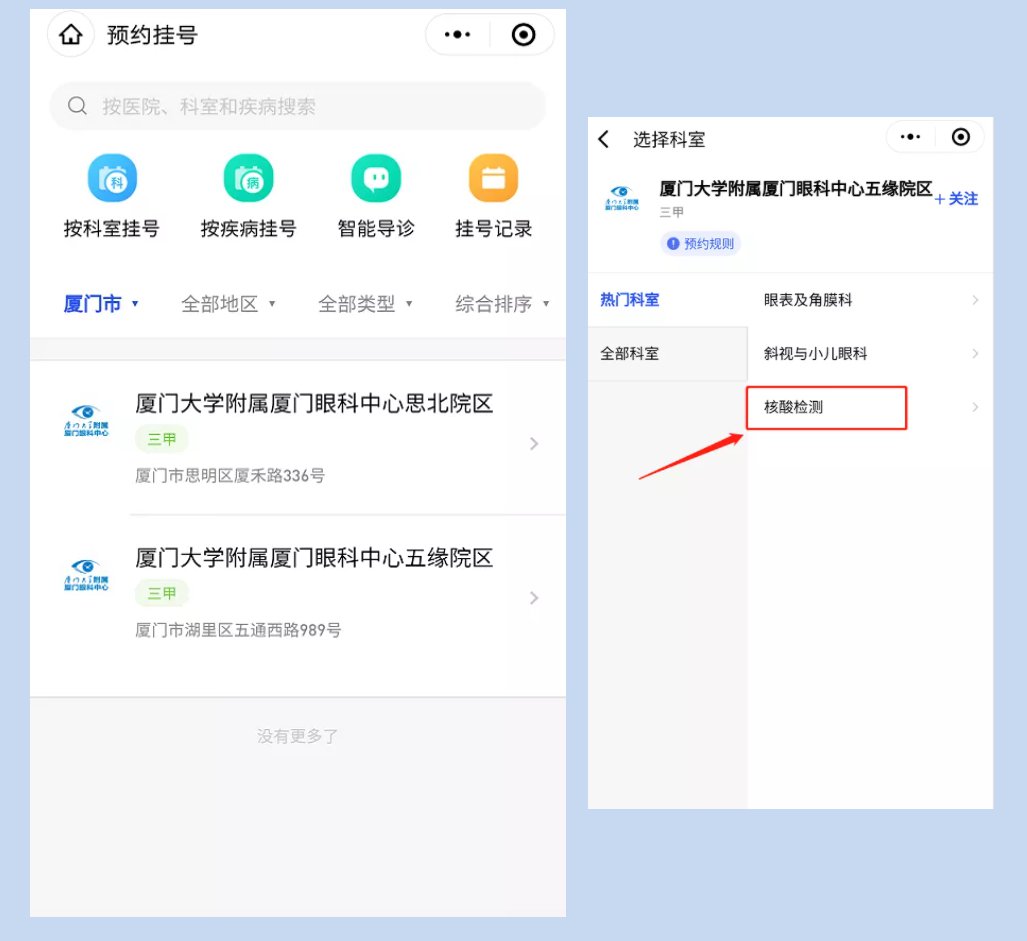Tap the 智能导诊 smart guide icon
Image resolution: width=1027 pixels, height=941 pixels.
[x=376, y=180]
